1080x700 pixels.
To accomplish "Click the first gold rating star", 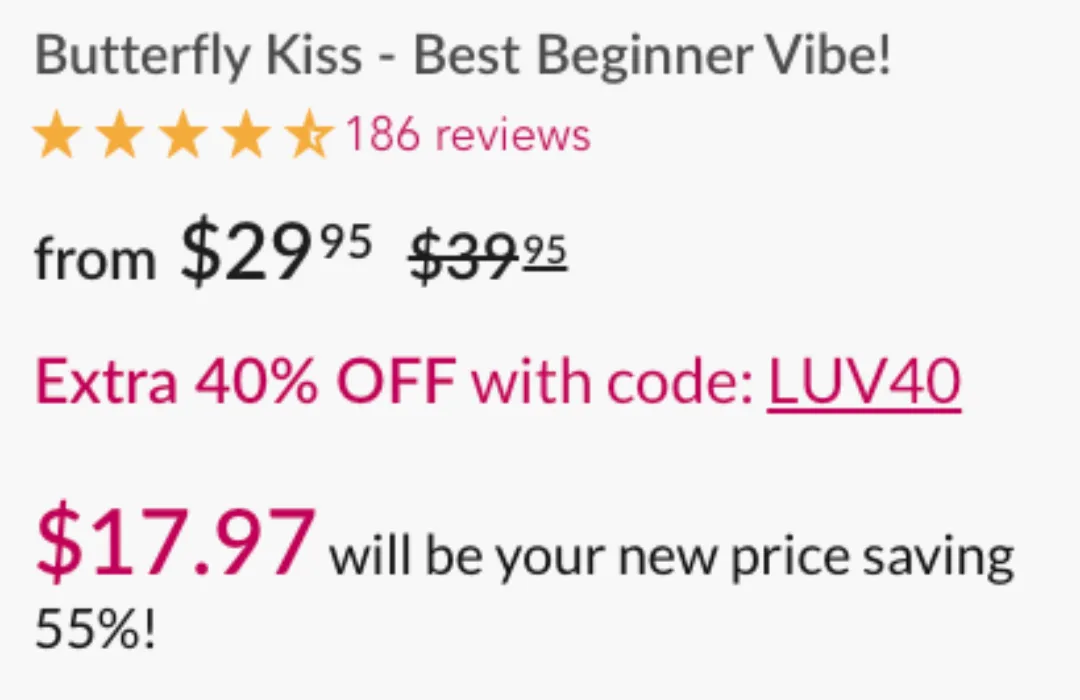I will pos(56,134).
